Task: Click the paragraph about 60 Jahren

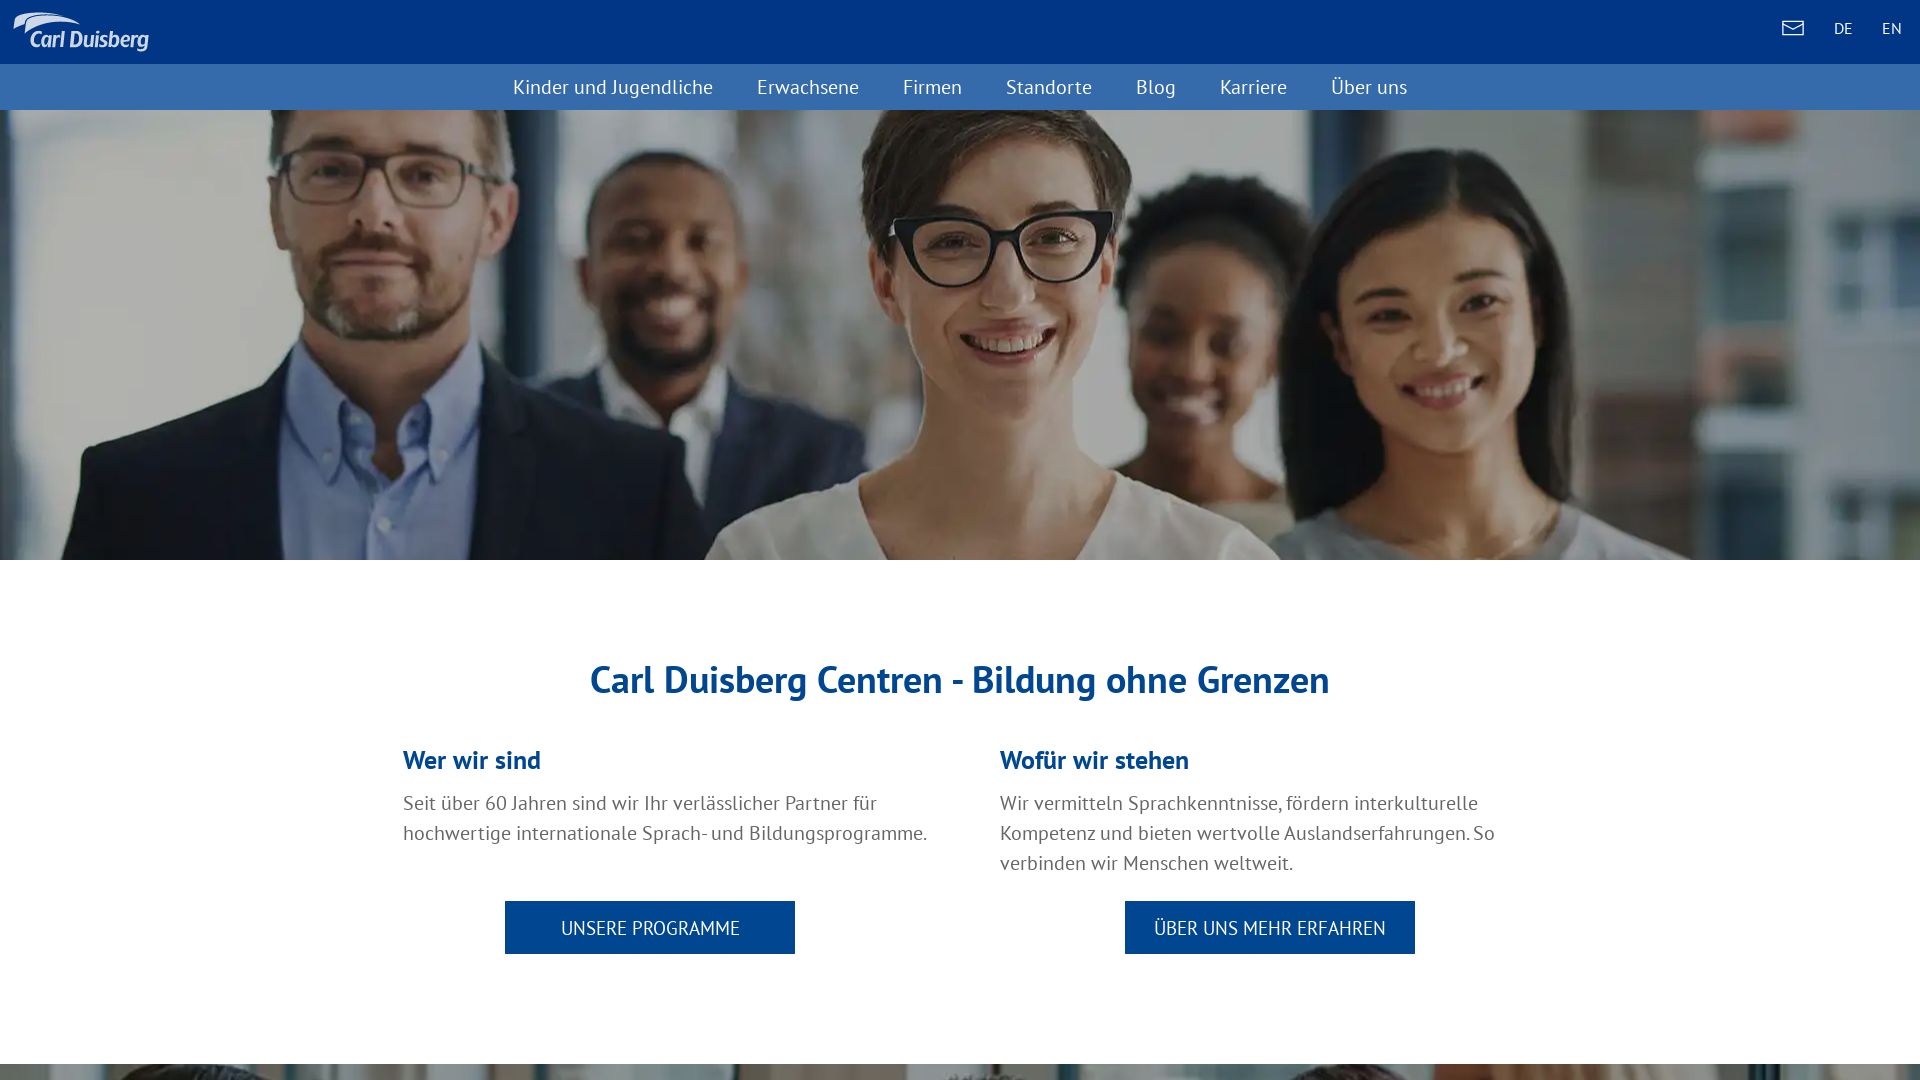Action: pos(665,818)
